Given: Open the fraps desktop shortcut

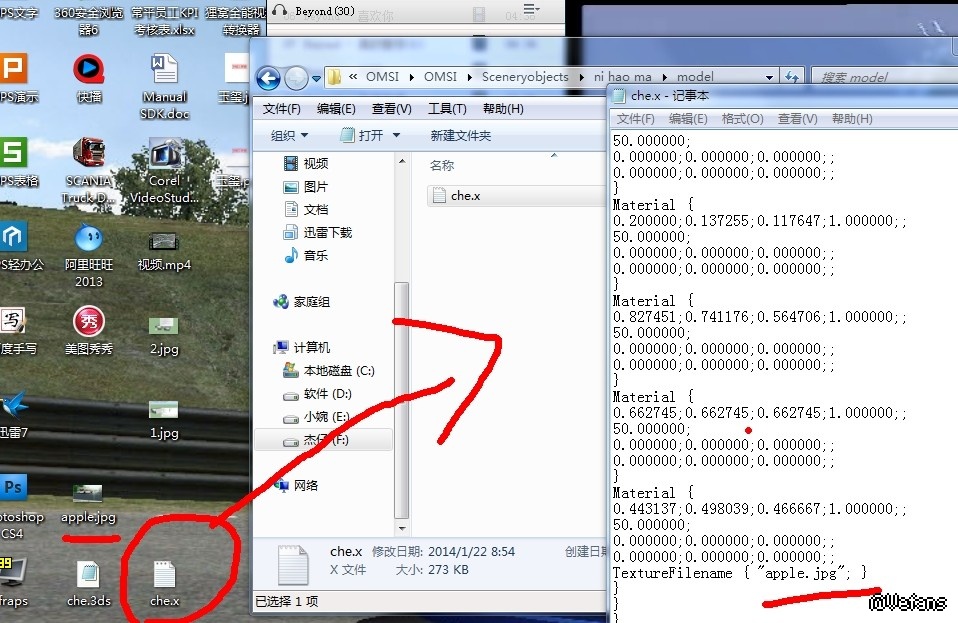Looking at the screenshot, I should pos(12,582).
